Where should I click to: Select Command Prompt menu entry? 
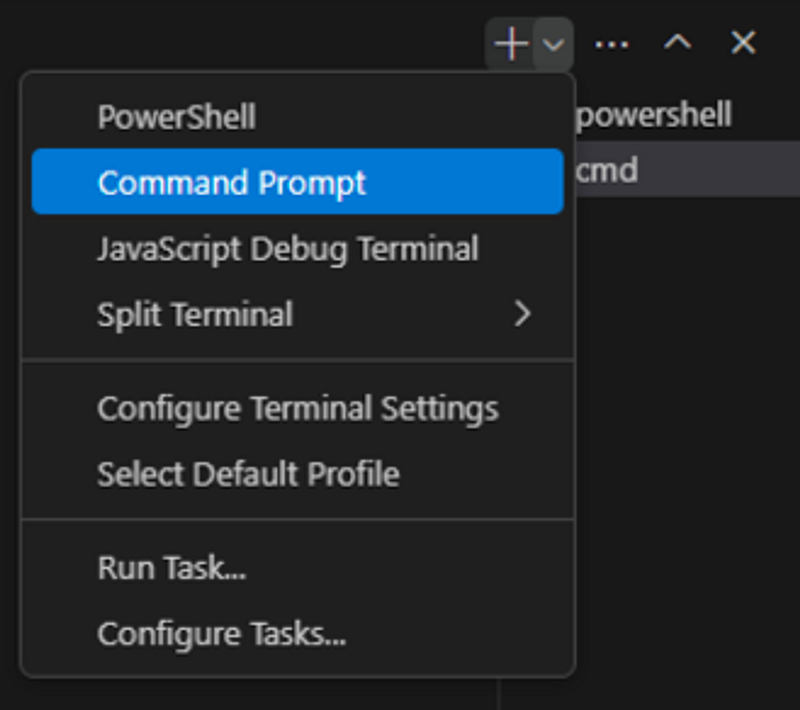(x=297, y=182)
